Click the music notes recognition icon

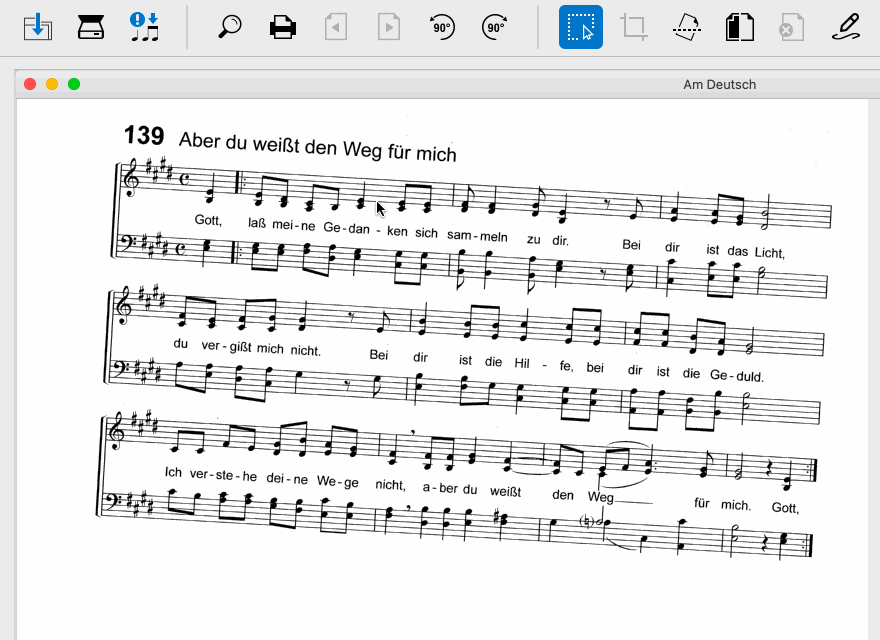144,27
